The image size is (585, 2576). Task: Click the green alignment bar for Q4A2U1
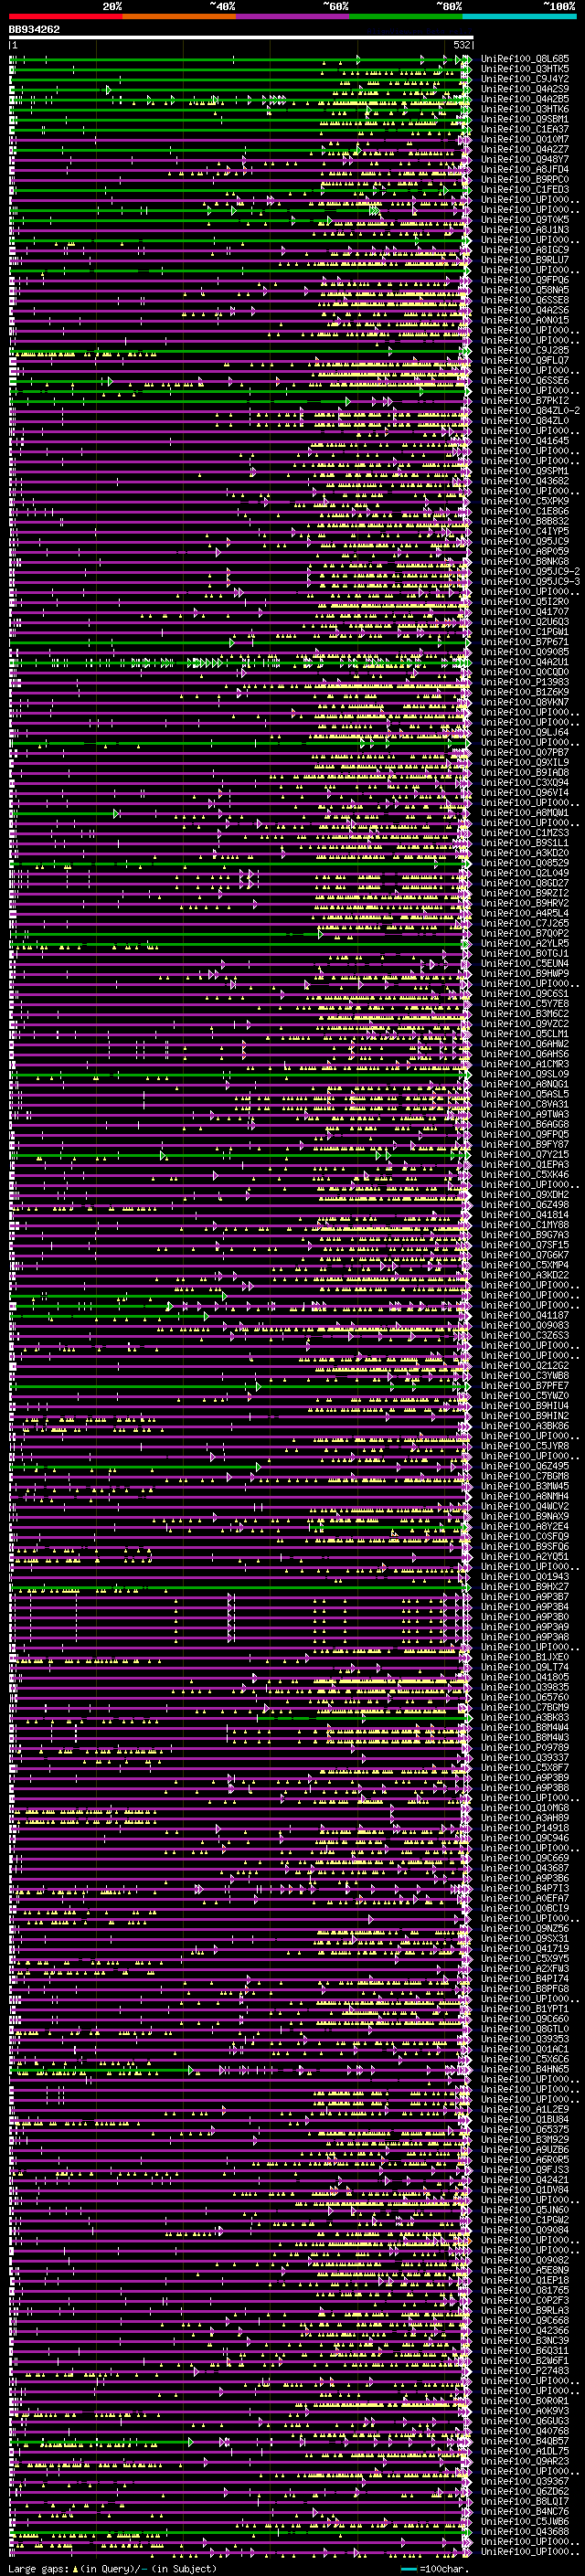coord(240,662)
